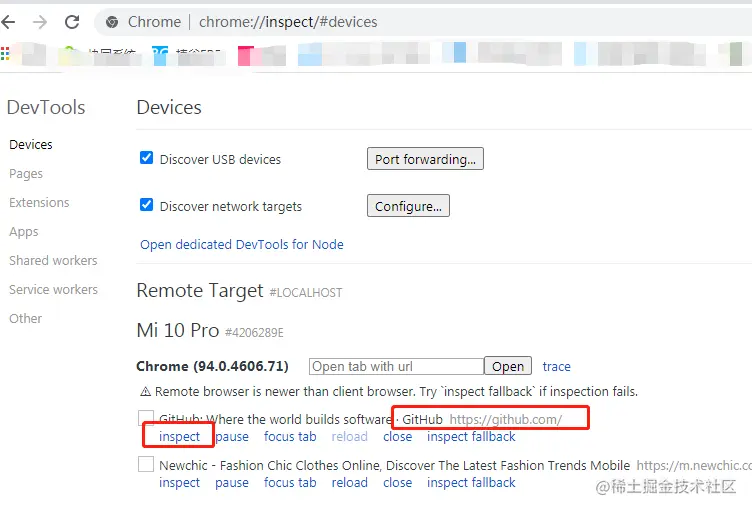Reload the page with refresh icon
The height and width of the screenshot is (511, 752).
click(72, 22)
